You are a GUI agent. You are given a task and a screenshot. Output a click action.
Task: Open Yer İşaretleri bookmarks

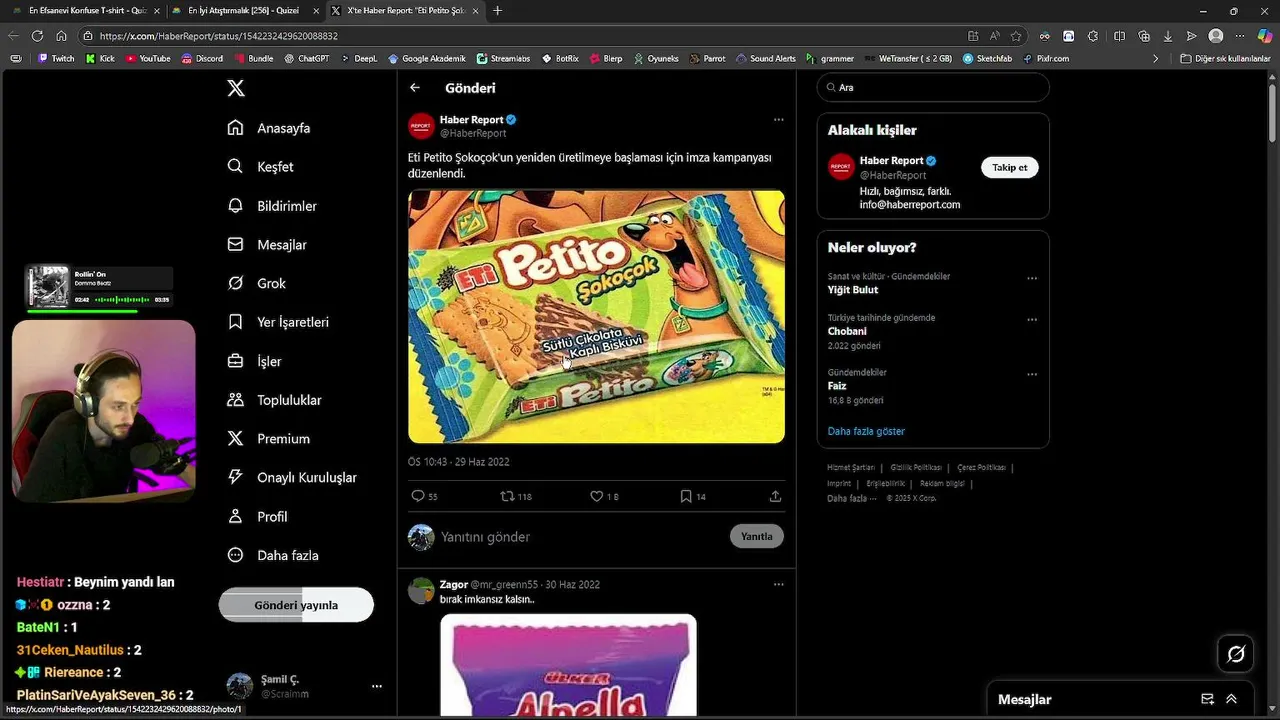point(278,322)
